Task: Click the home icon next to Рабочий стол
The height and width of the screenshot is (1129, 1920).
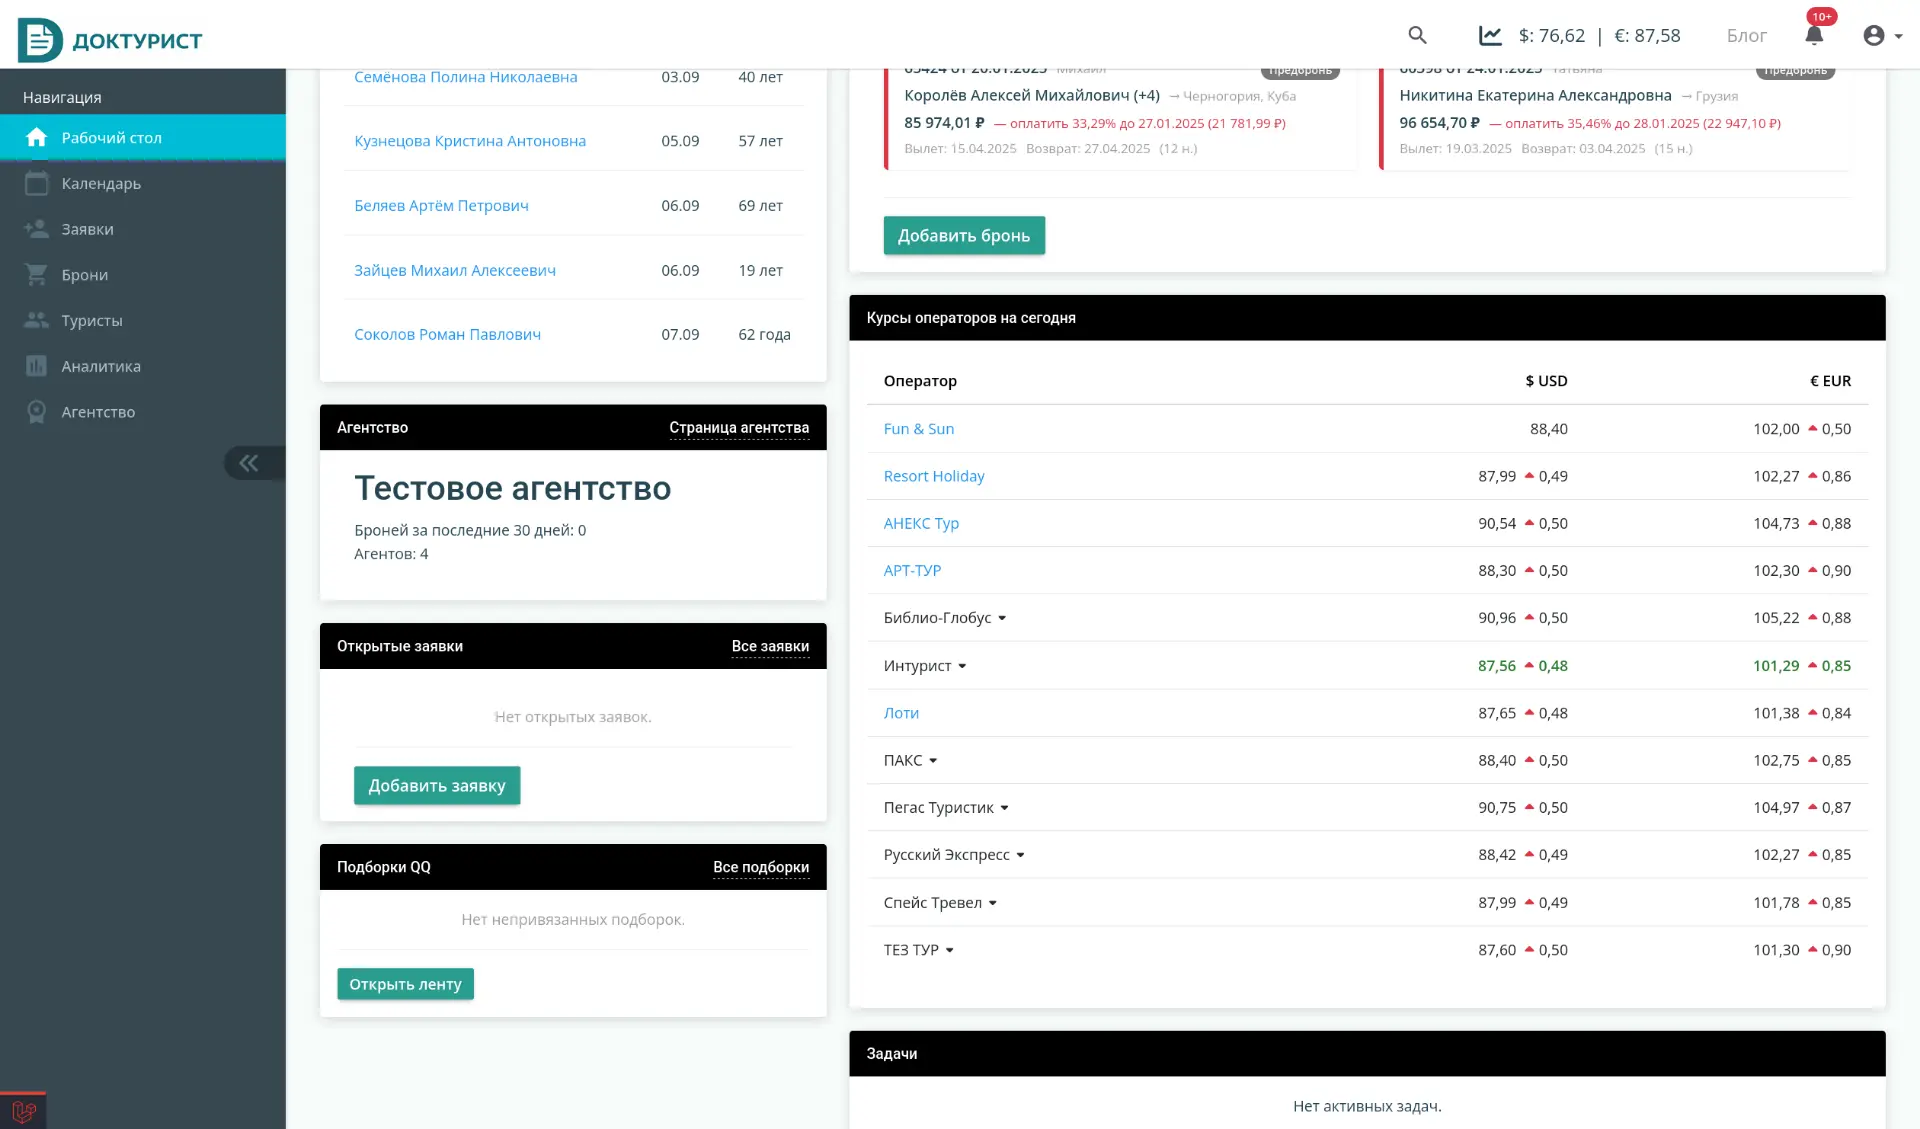Action: point(37,138)
